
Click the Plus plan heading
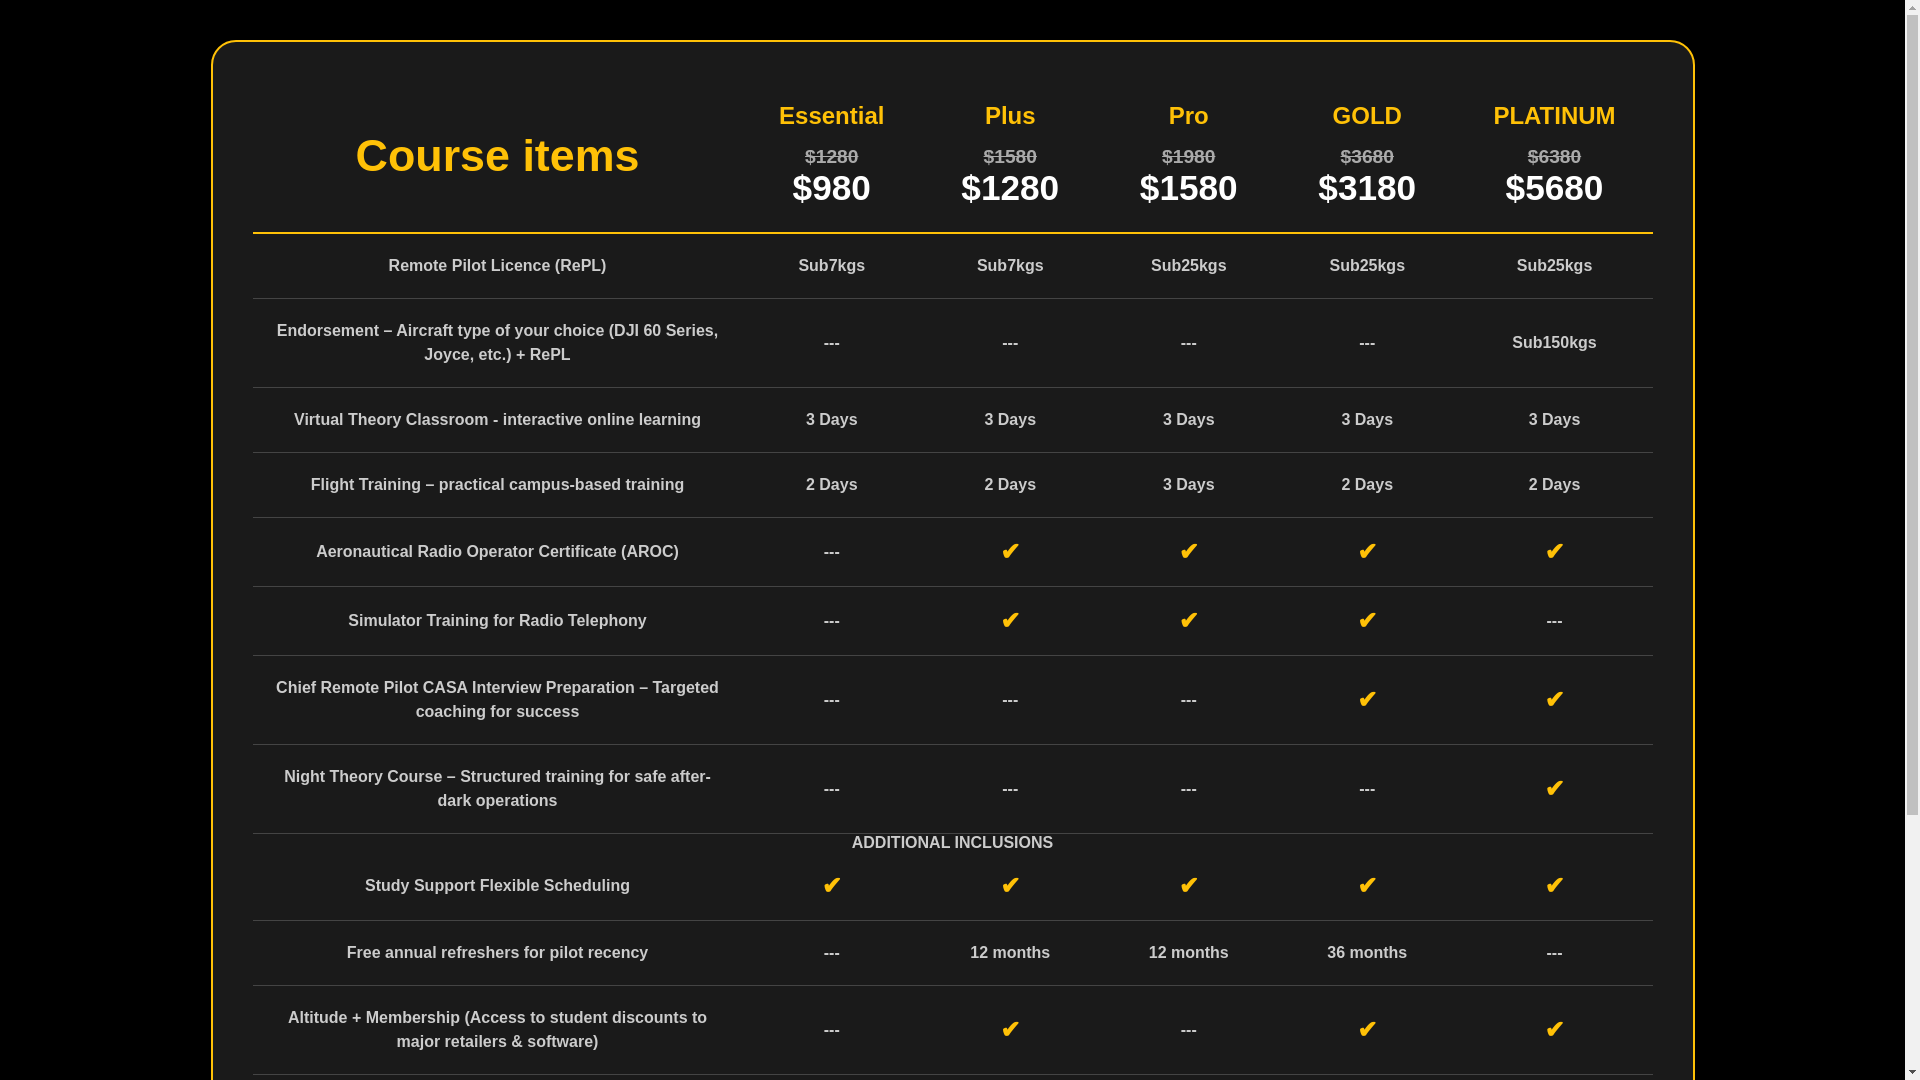click(x=1010, y=116)
